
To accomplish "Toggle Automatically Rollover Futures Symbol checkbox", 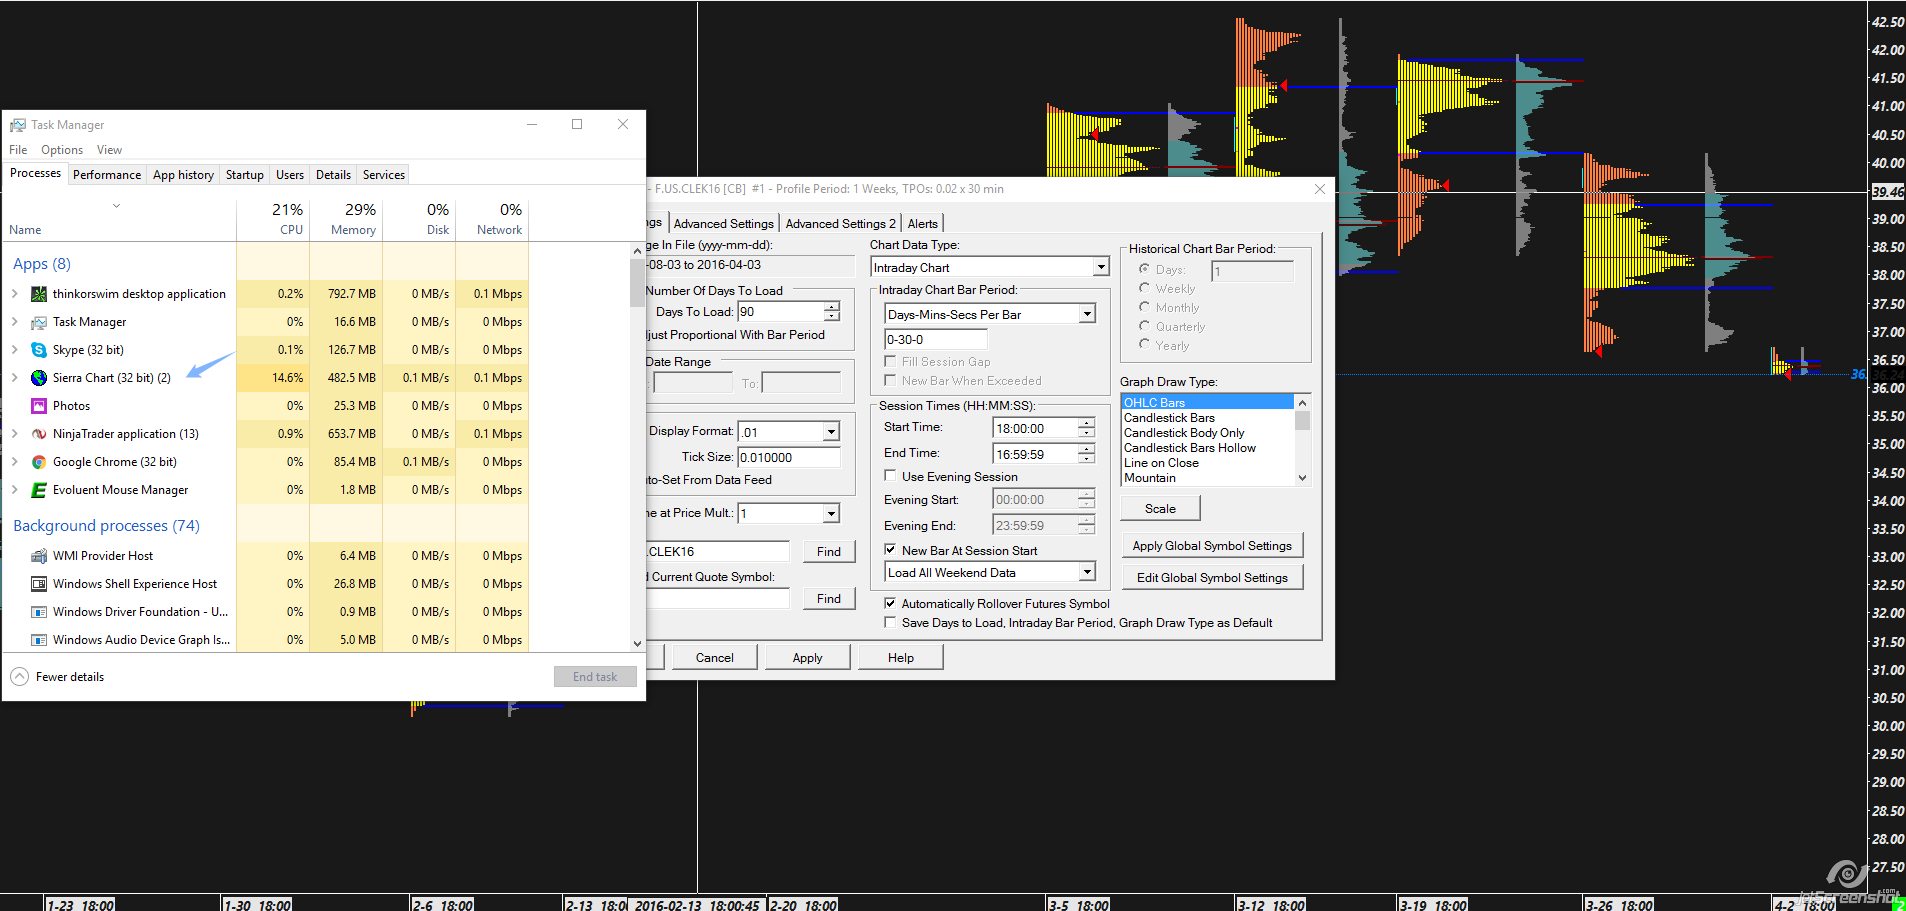I will pyautogui.click(x=890, y=603).
